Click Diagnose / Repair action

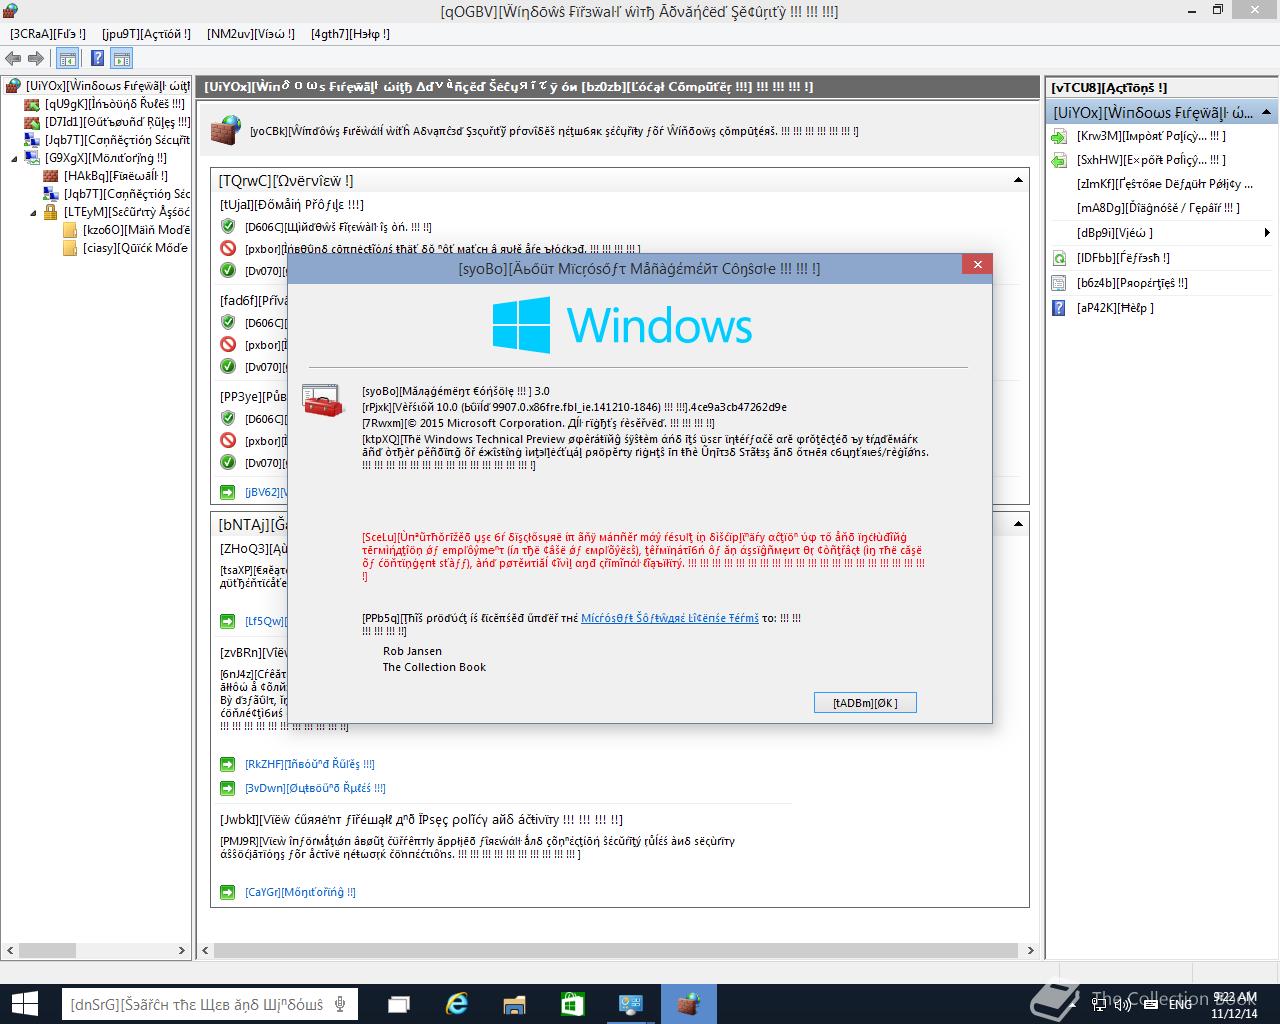pyautogui.click(x=1158, y=208)
